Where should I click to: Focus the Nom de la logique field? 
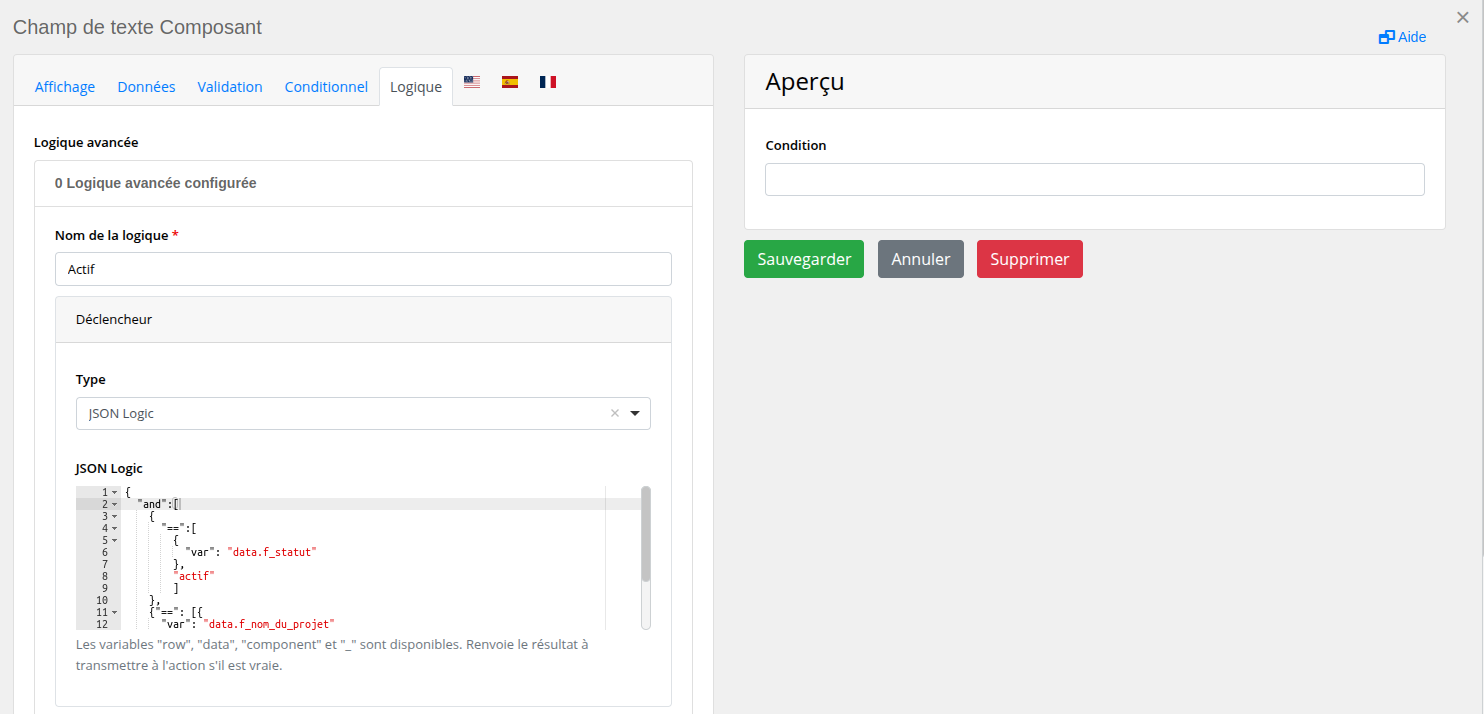coord(363,269)
